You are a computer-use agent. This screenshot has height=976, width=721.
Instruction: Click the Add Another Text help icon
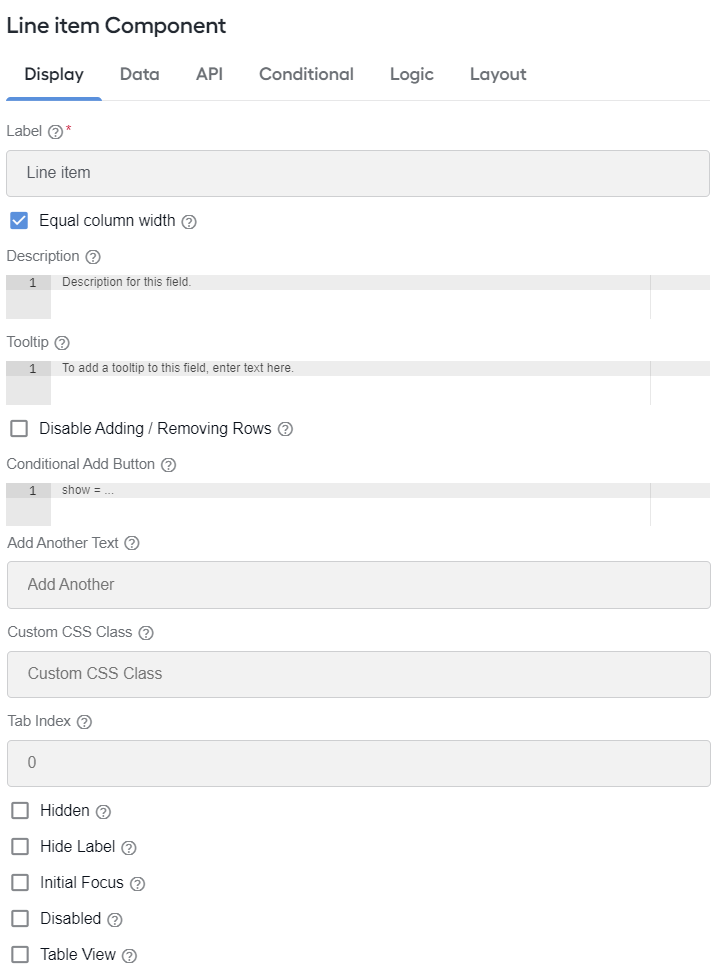click(x=131, y=543)
